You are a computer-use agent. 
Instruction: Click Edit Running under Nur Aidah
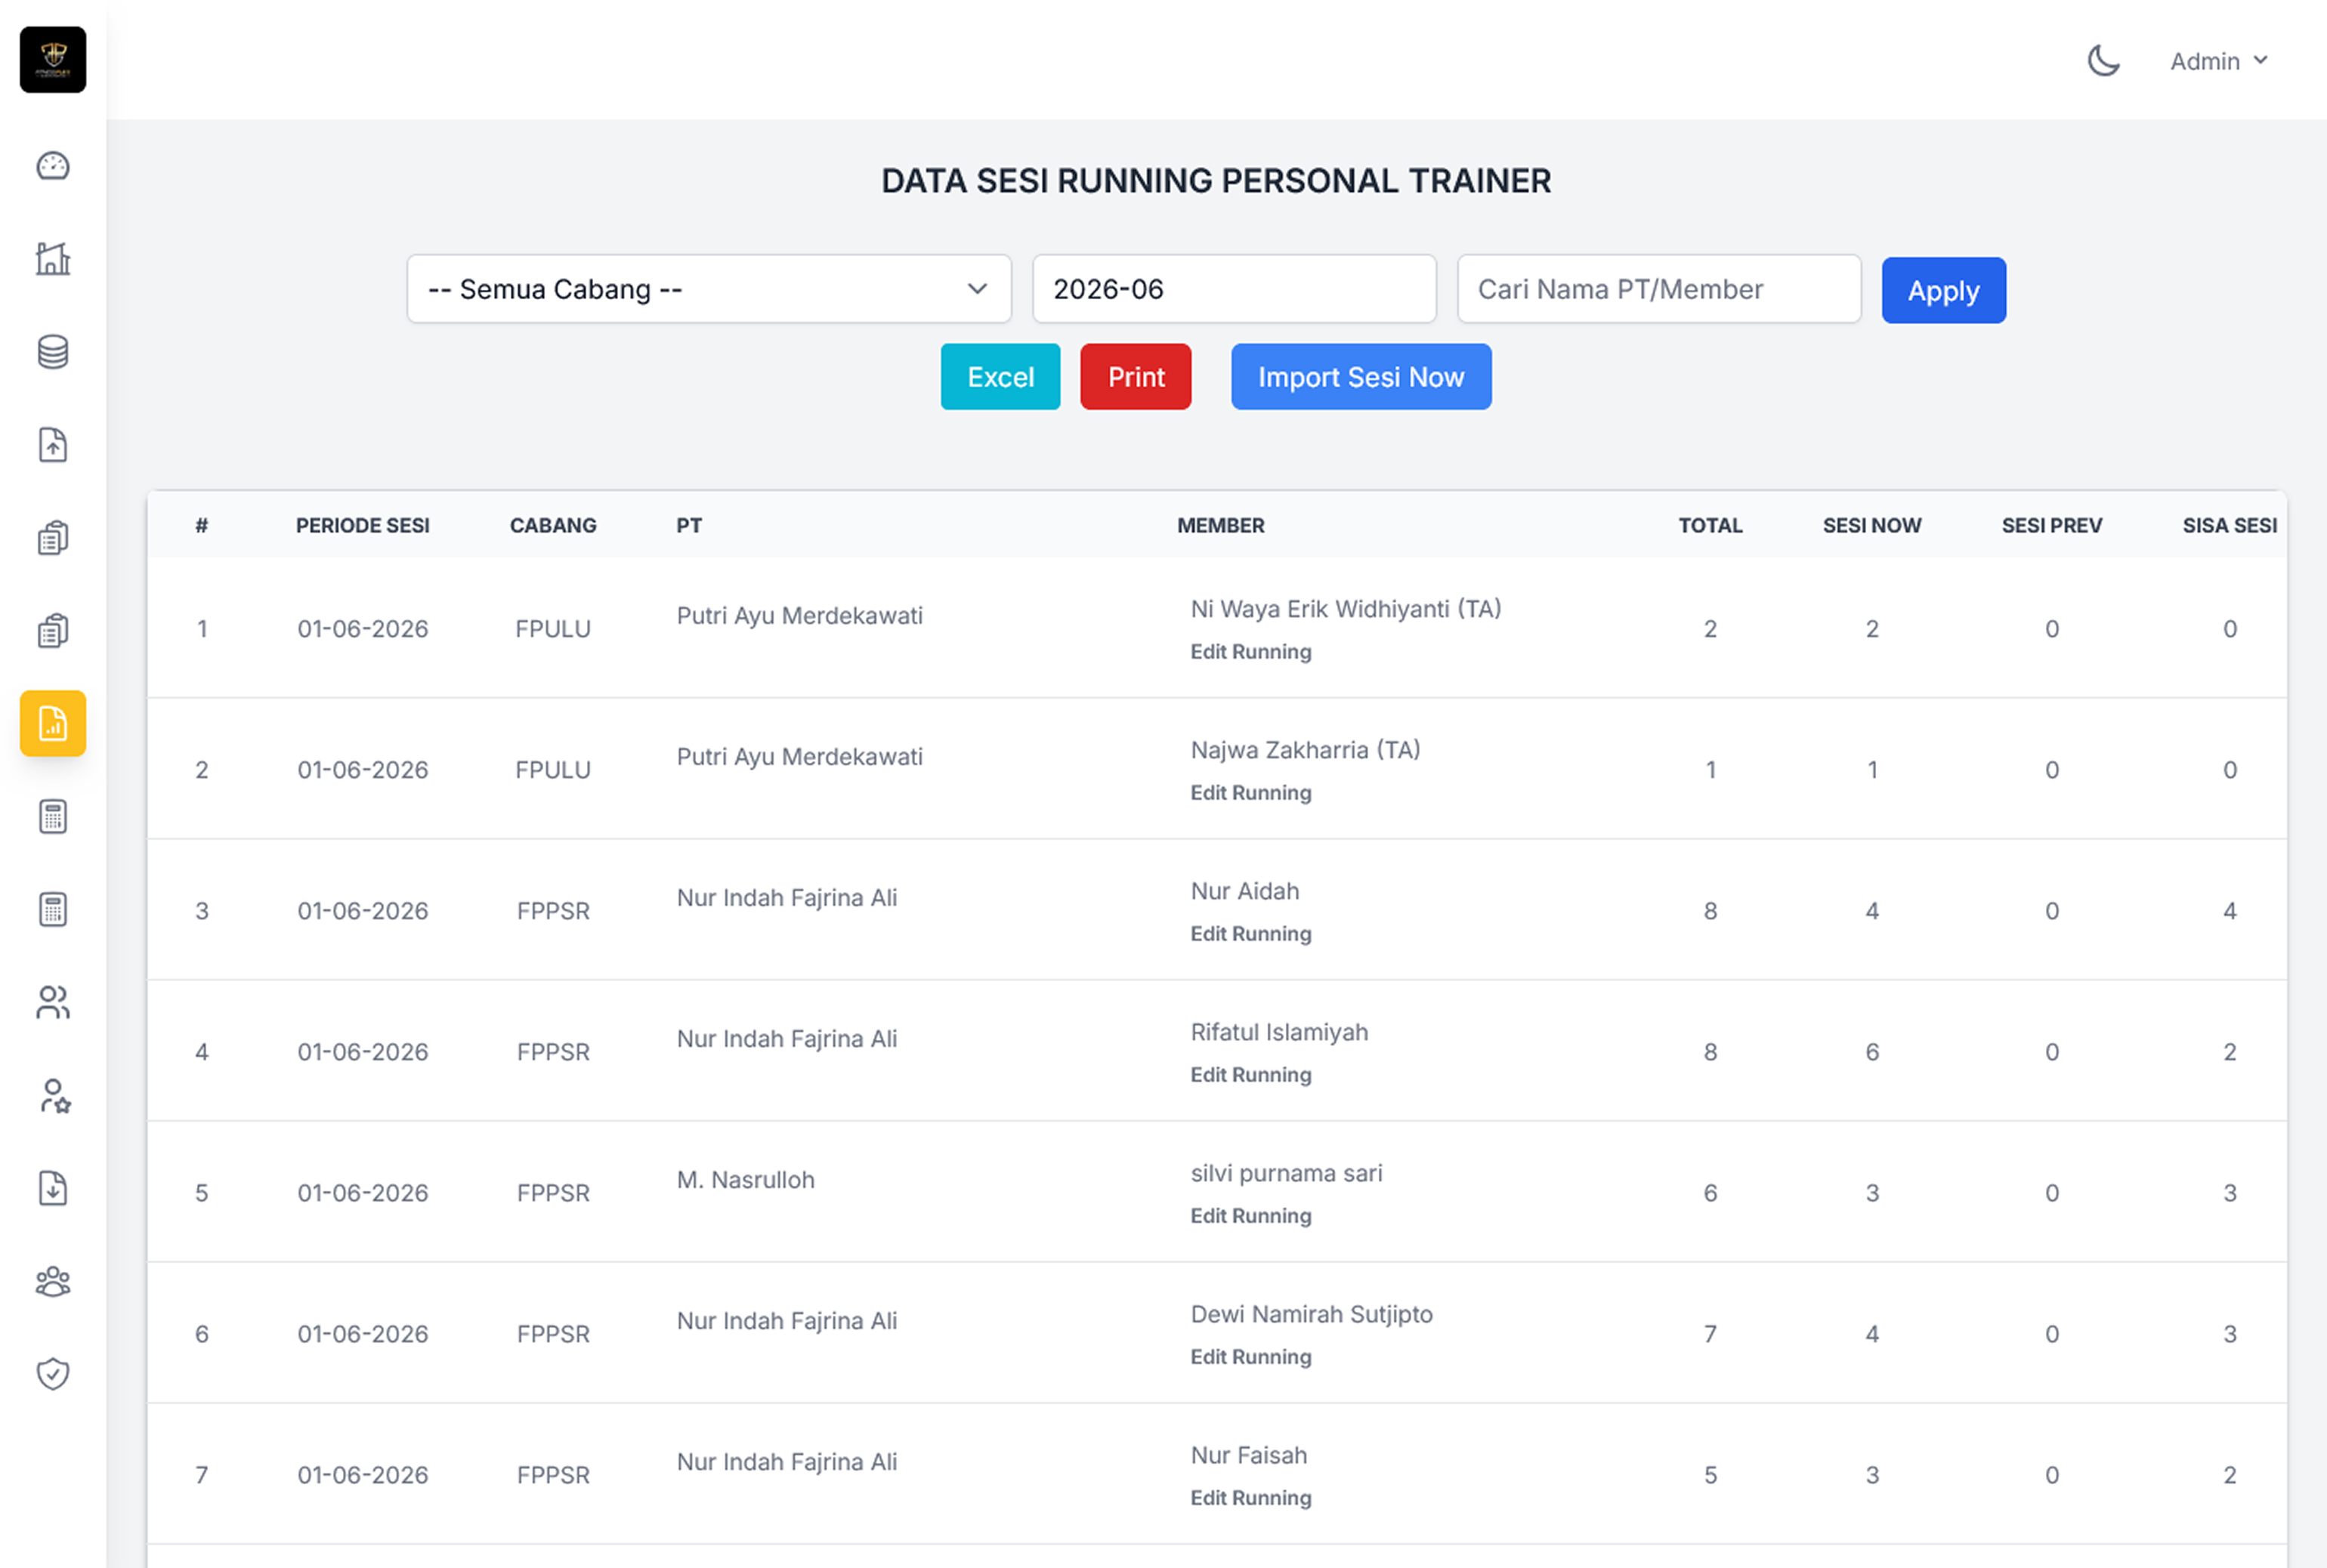[1251, 934]
